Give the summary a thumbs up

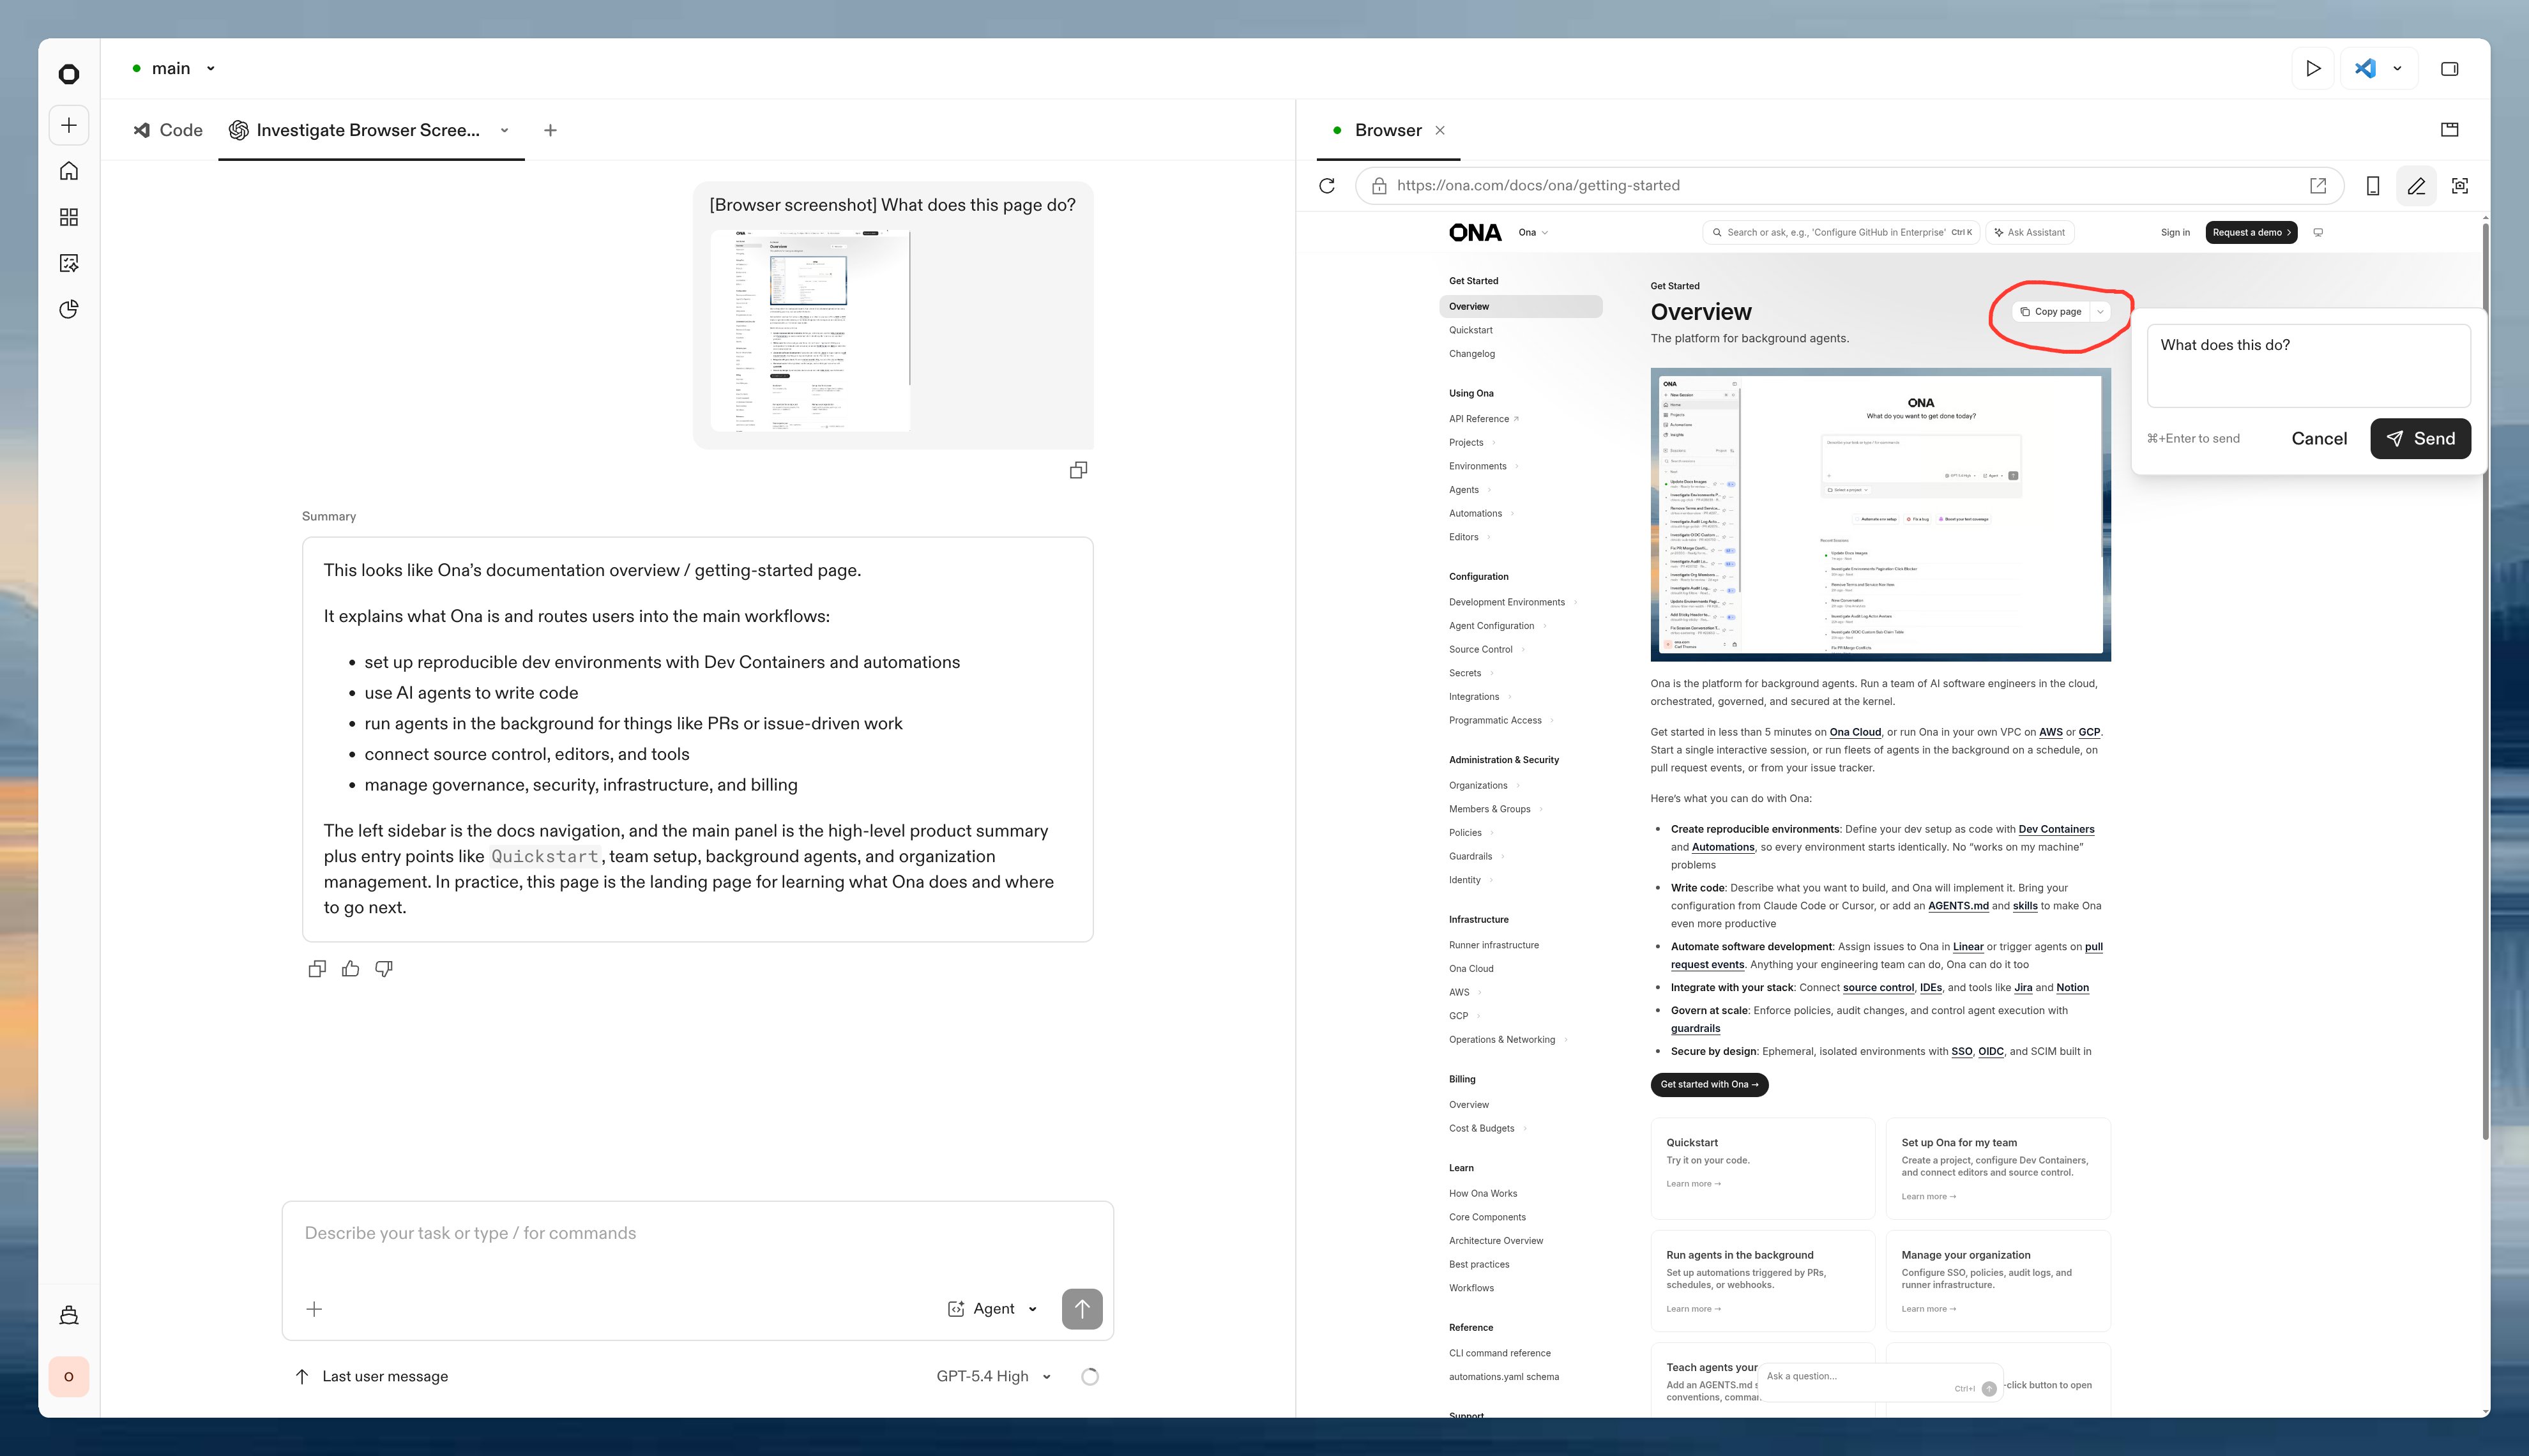350,968
